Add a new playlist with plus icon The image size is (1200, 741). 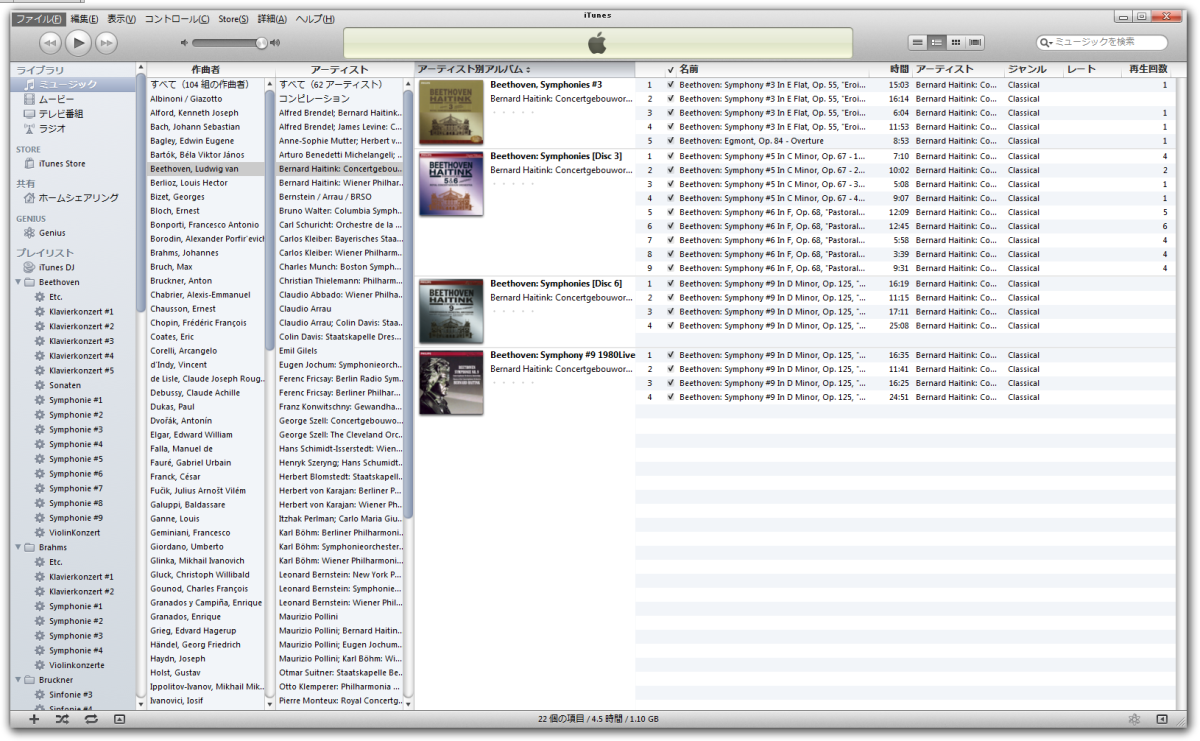pos(34,719)
